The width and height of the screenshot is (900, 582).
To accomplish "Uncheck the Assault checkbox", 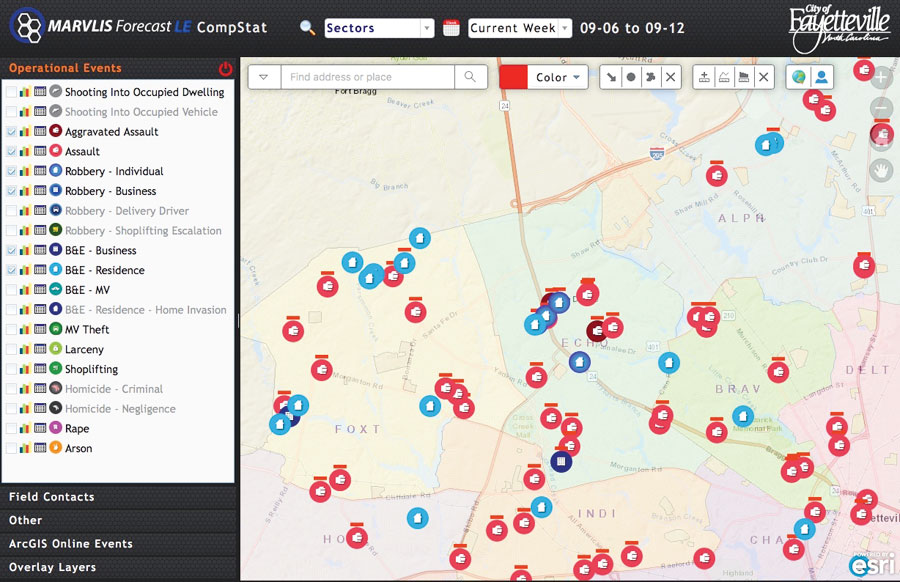I will (11, 151).
